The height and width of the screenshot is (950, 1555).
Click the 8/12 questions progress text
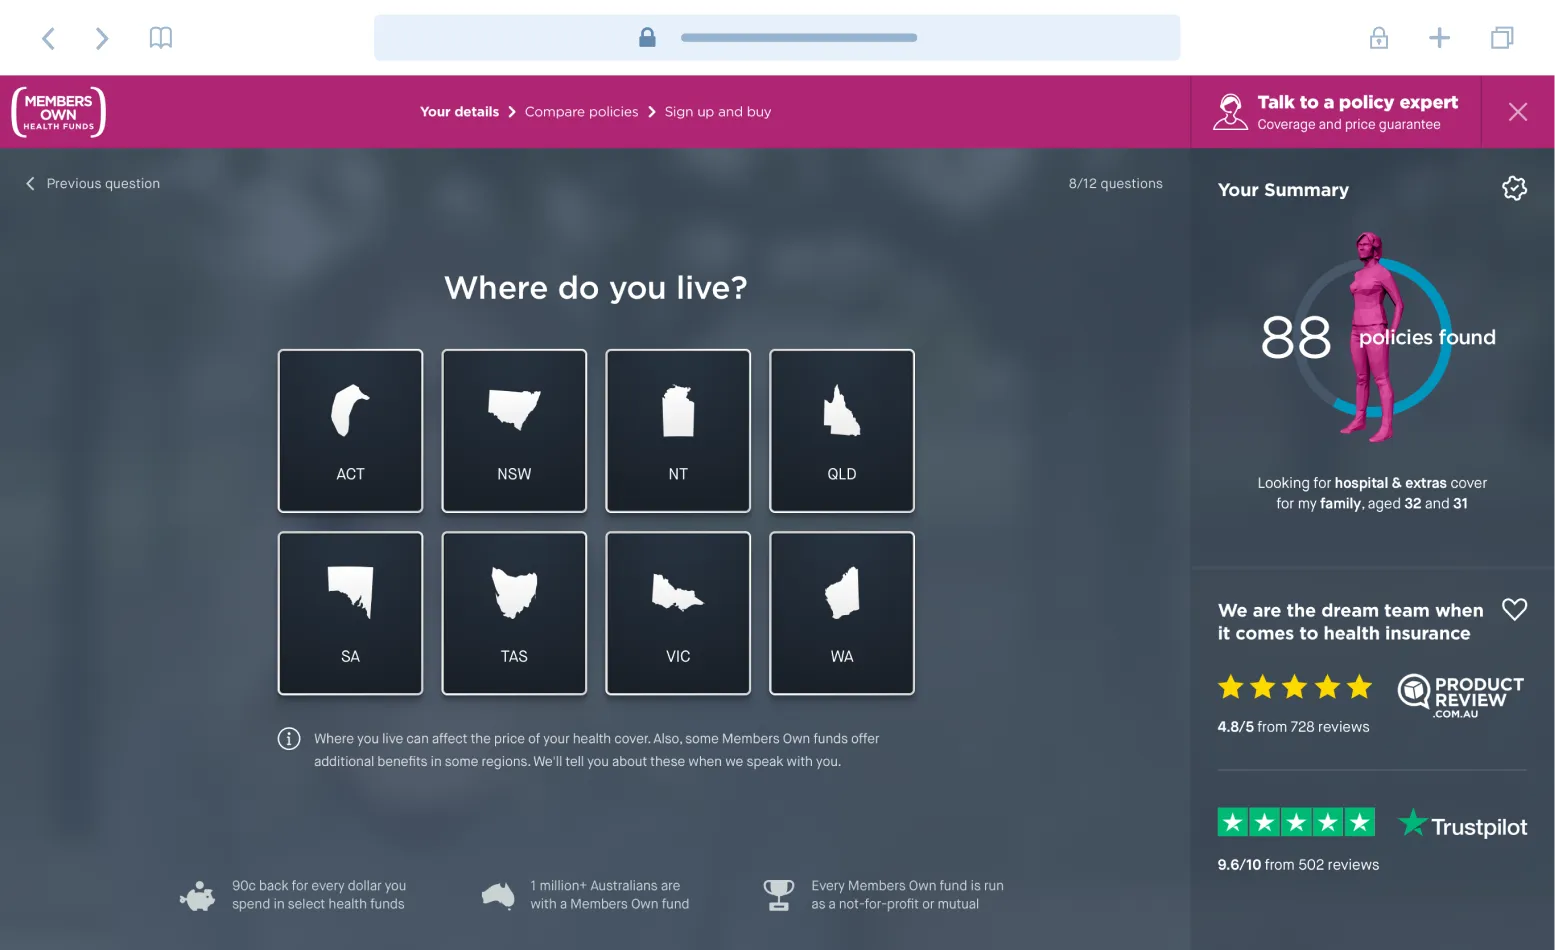[1115, 184]
